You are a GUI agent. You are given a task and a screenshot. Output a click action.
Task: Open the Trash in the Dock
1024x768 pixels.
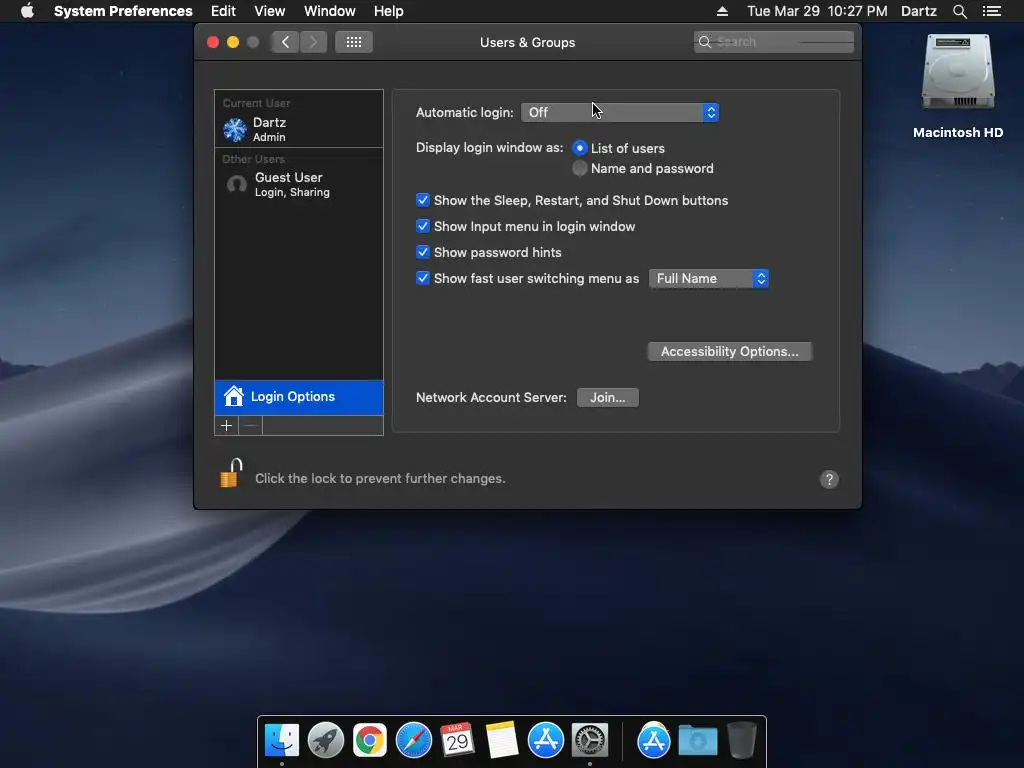[x=741, y=740]
